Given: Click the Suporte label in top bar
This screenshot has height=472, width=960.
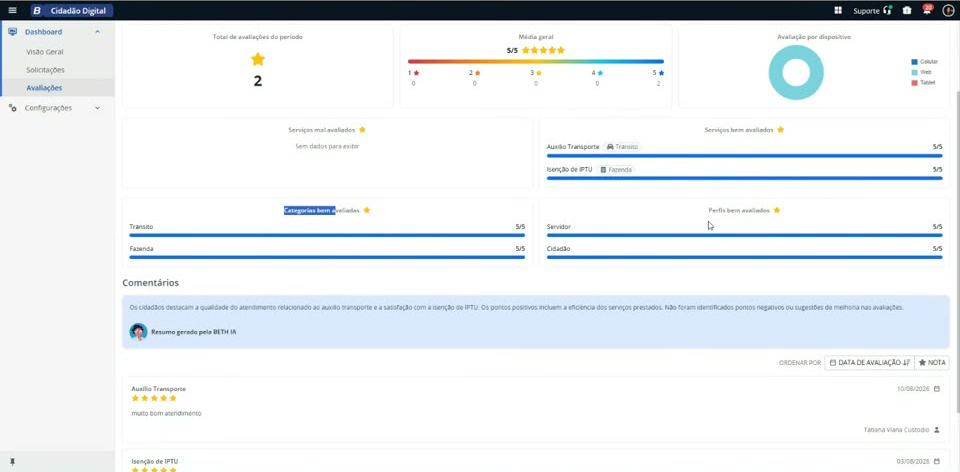Looking at the screenshot, I should [866, 10].
